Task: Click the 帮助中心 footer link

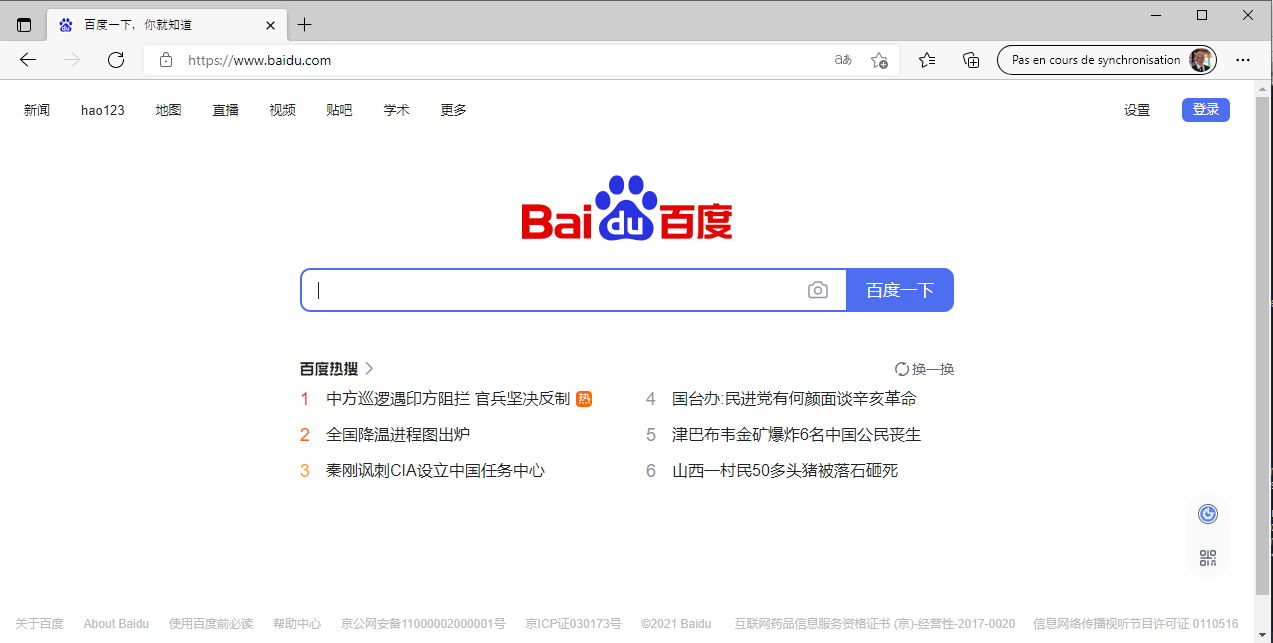Action: (x=297, y=624)
